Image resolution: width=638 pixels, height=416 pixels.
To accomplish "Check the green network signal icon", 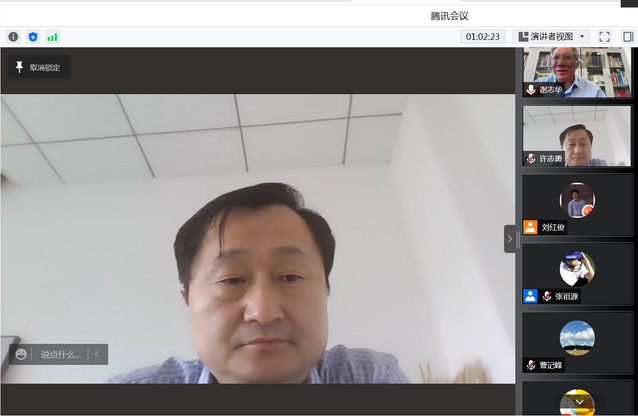I will point(52,37).
